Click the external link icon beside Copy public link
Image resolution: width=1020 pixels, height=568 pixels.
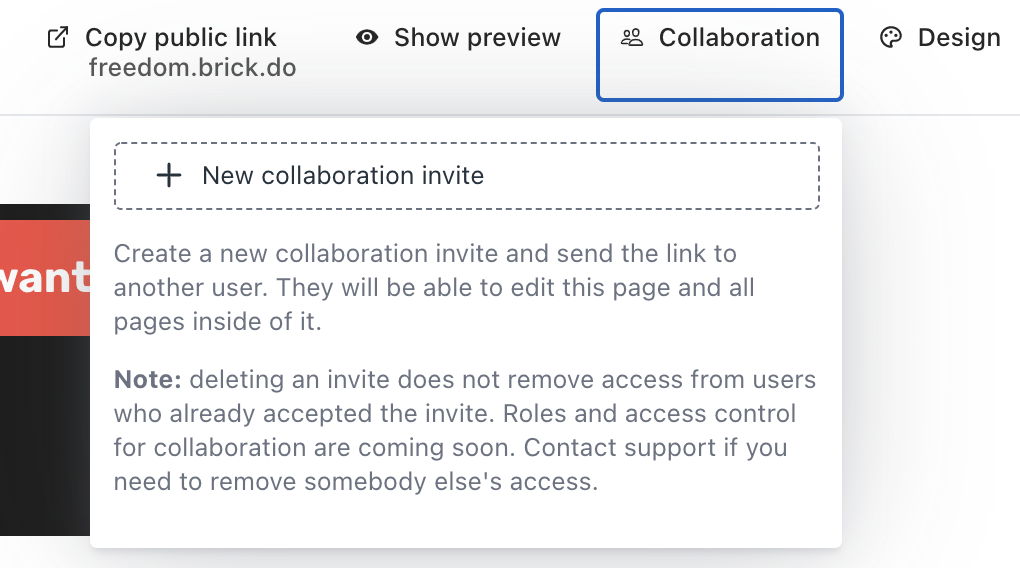[57, 38]
